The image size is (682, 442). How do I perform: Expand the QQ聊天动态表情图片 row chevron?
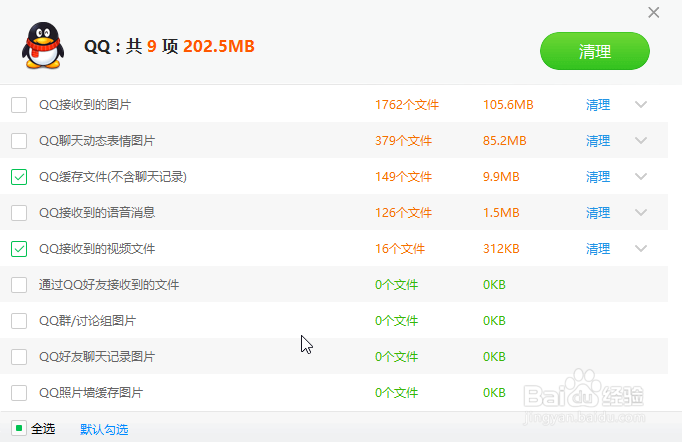tap(641, 141)
